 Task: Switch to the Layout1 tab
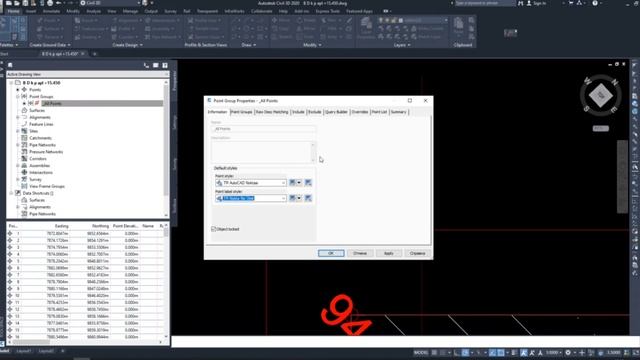pos(23,351)
